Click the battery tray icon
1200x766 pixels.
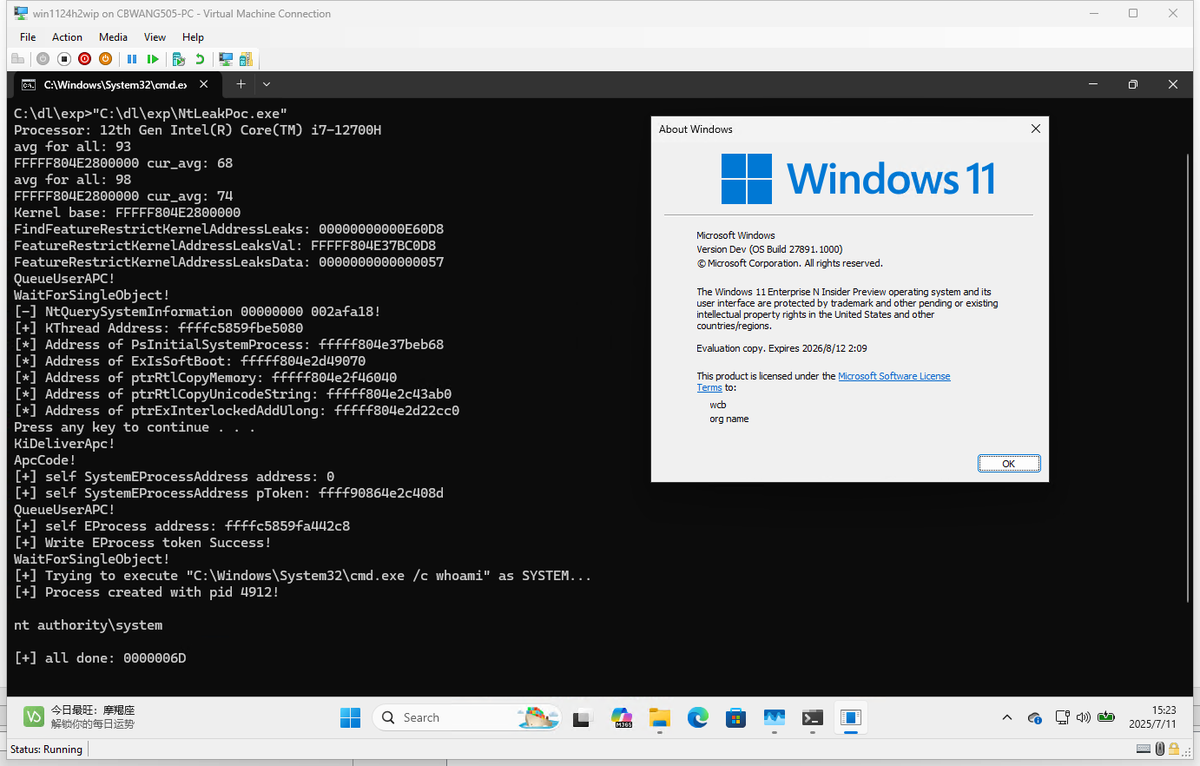[x=1106, y=717]
